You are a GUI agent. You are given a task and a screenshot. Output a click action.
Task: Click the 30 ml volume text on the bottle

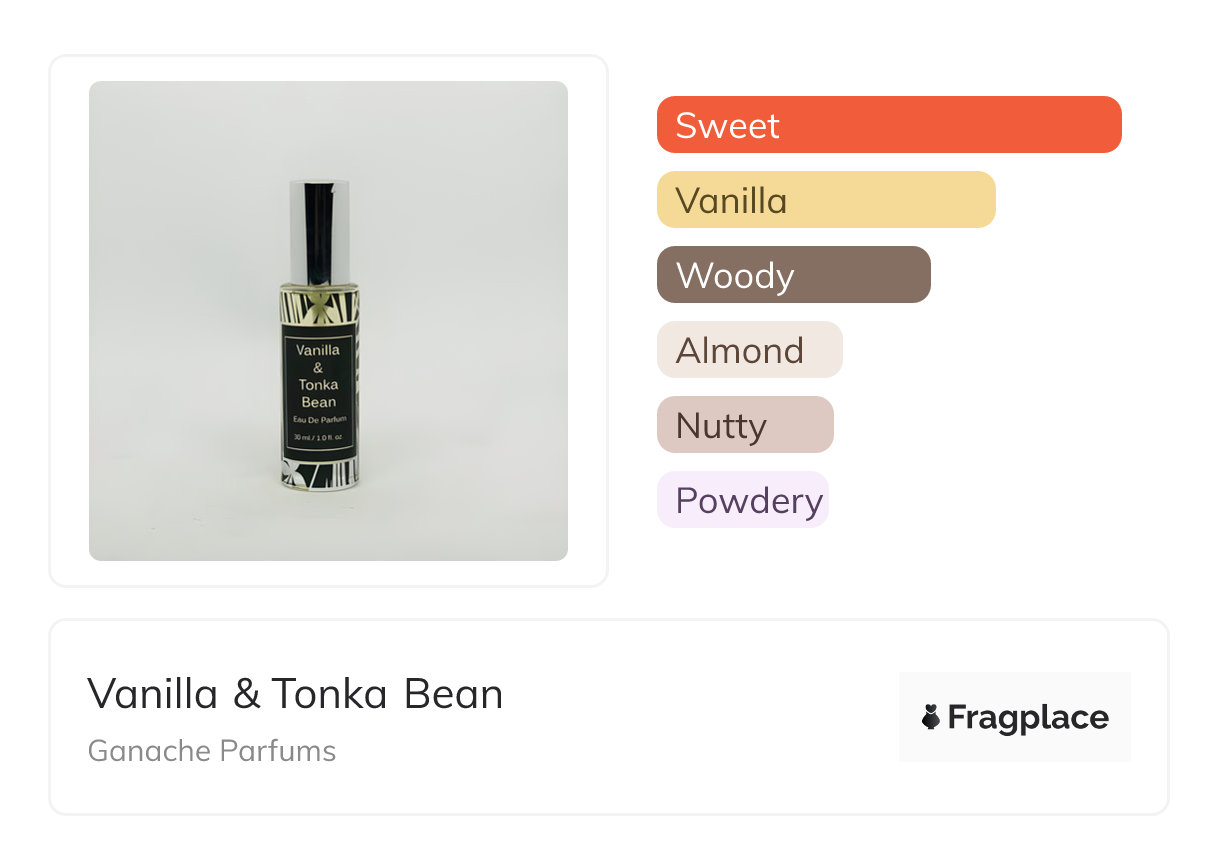click(318, 438)
